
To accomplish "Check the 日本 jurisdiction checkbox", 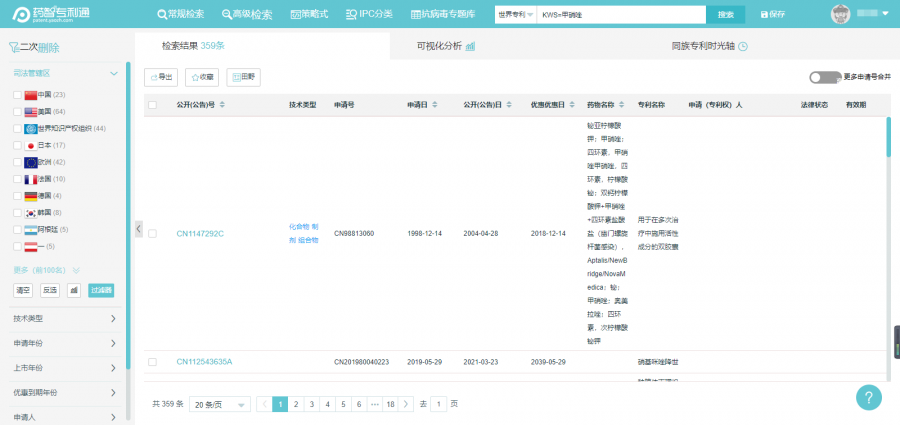I will point(18,145).
